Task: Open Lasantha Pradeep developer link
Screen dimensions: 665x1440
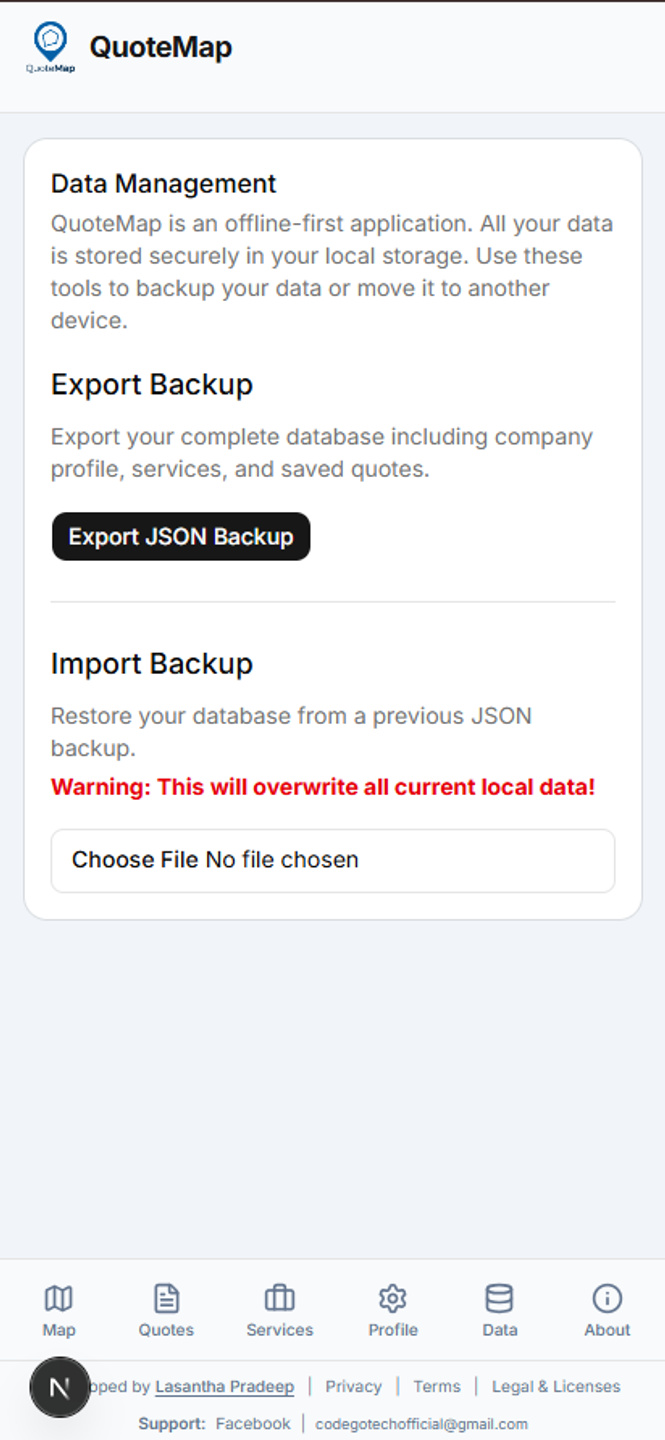Action: pos(225,1386)
